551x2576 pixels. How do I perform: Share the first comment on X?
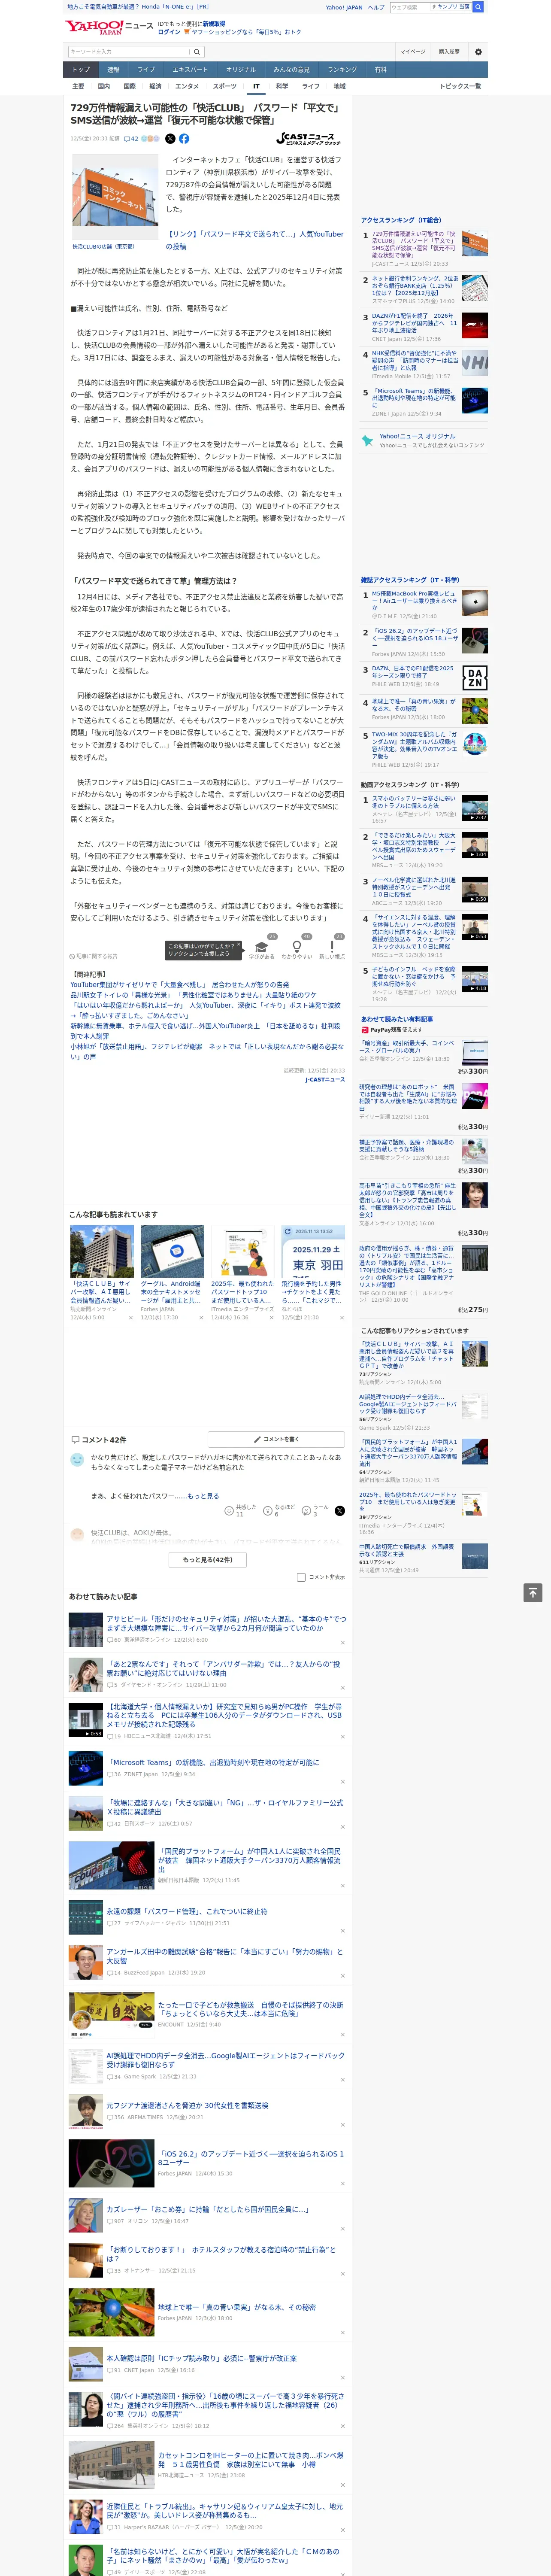[x=339, y=1510]
